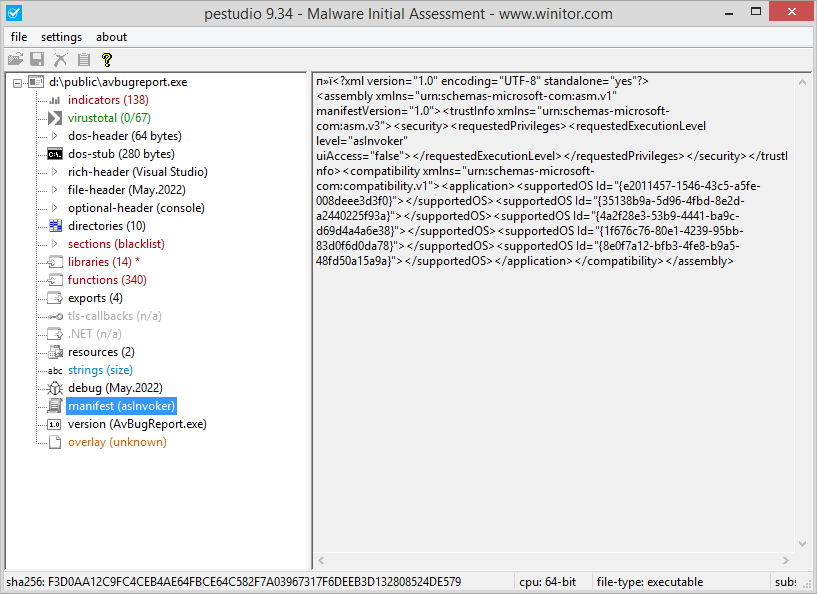Select version (AvBugReport.exe)
The width and height of the screenshot is (817, 594).
[137, 424]
